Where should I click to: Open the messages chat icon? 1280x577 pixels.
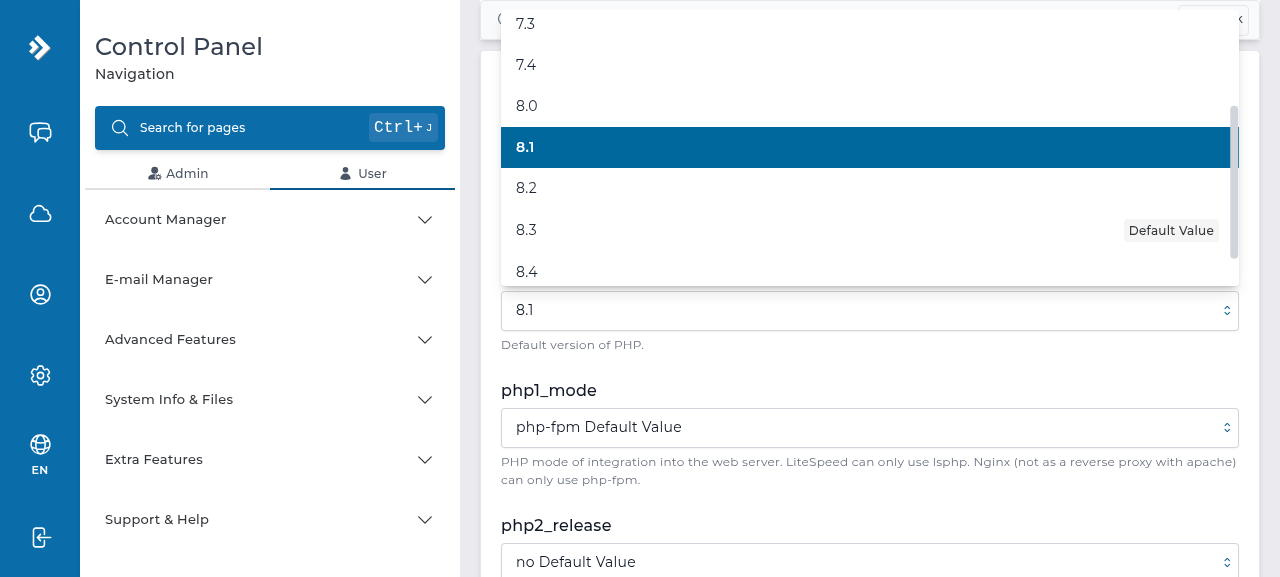pos(40,132)
